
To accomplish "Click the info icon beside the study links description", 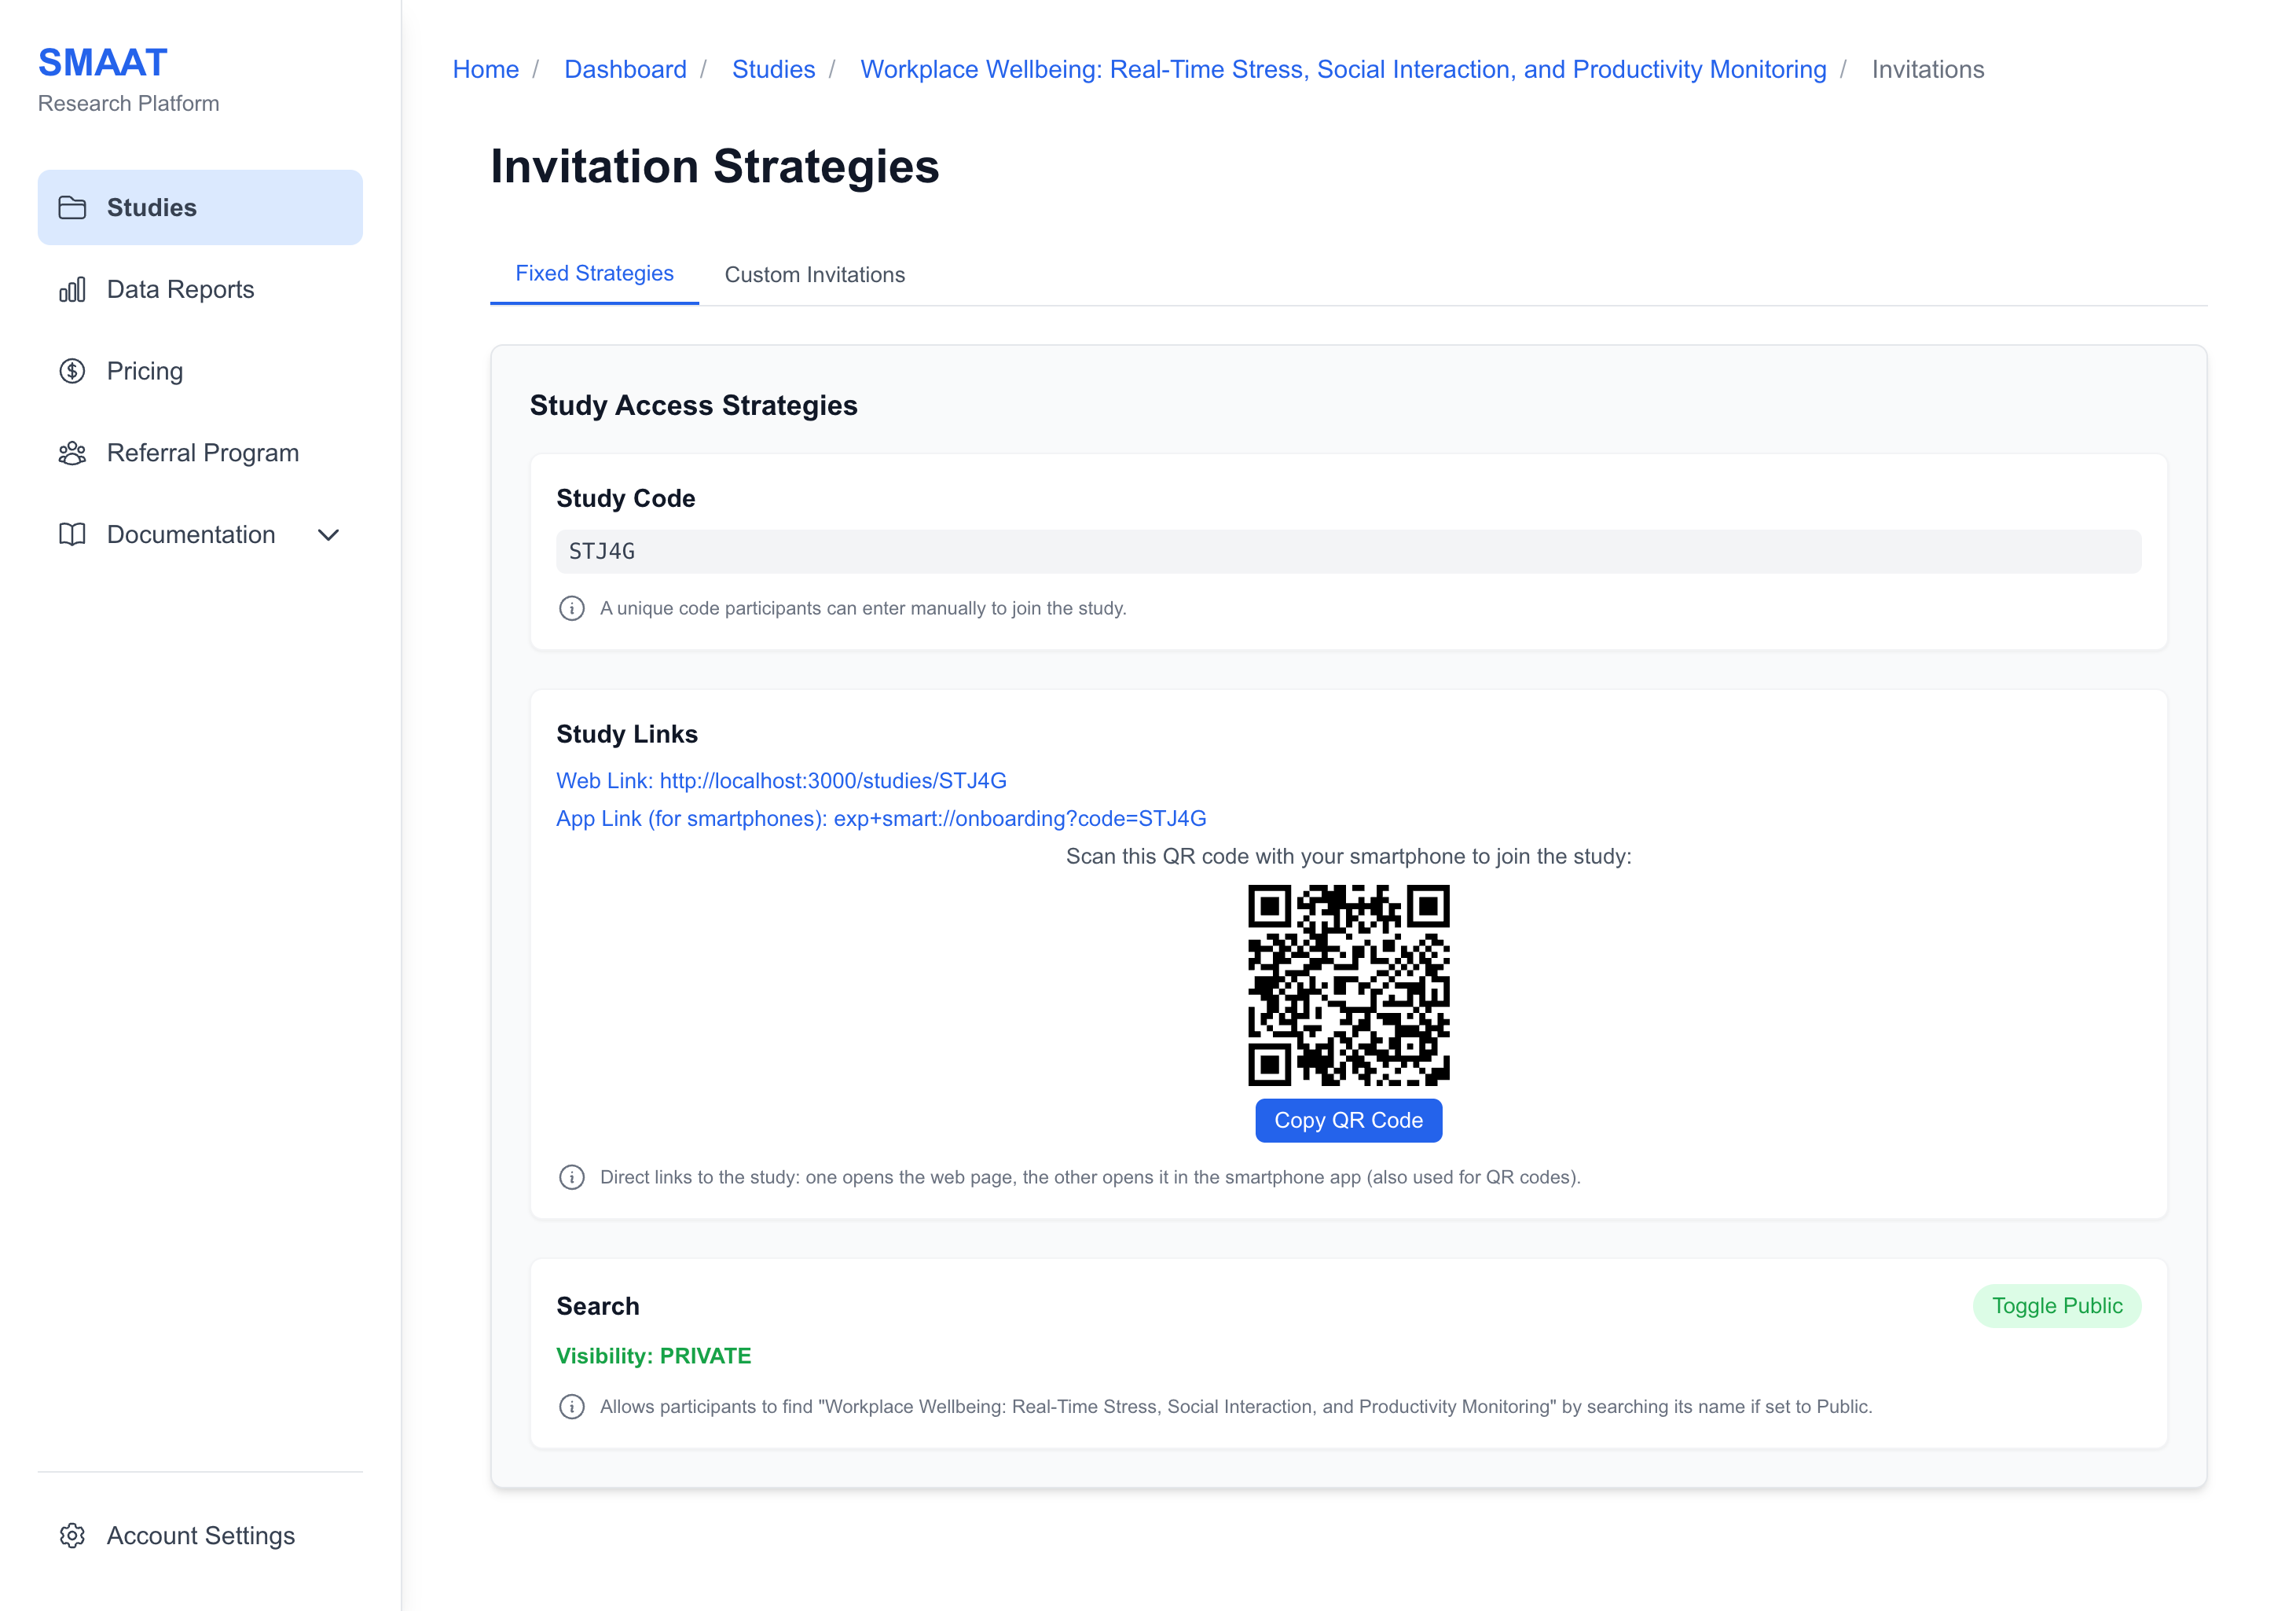I will click(571, 1177).
